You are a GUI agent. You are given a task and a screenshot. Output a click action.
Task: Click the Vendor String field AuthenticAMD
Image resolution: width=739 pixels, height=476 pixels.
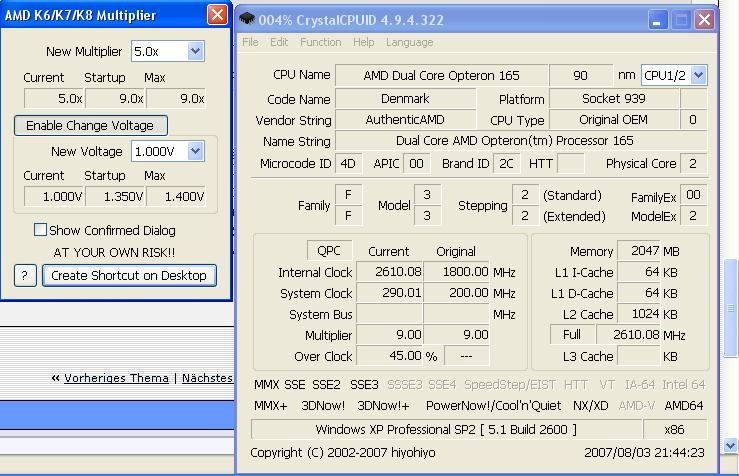pos(405,120)
